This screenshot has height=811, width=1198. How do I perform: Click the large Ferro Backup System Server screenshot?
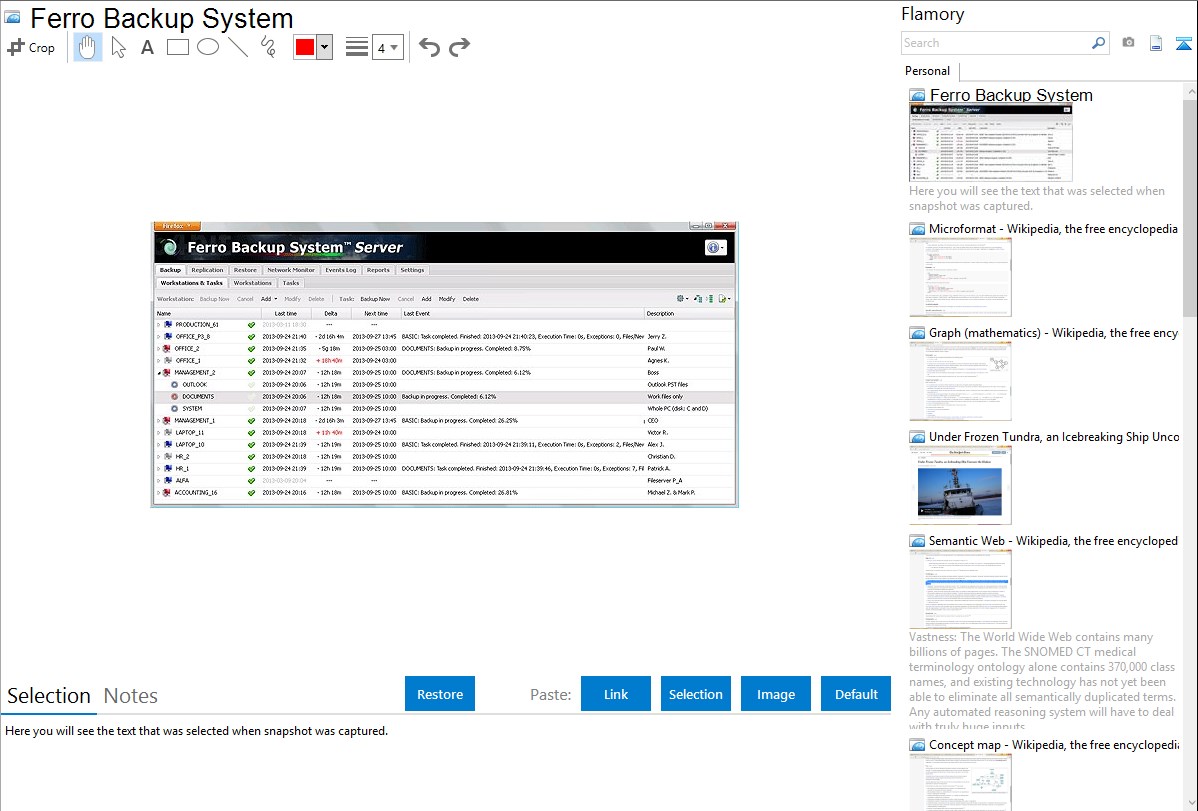pos(445,364)
